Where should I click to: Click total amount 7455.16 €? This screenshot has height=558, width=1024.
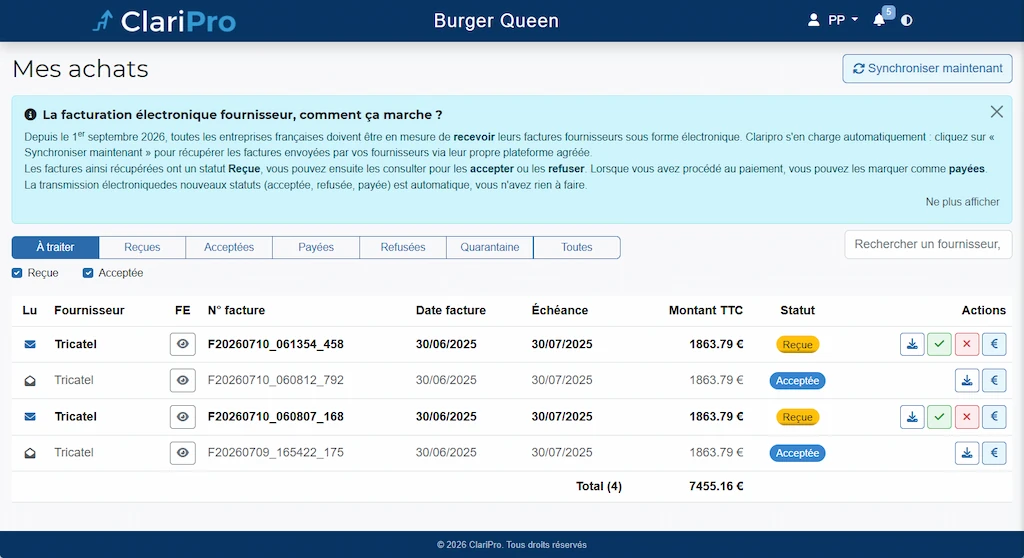(716, 486)
